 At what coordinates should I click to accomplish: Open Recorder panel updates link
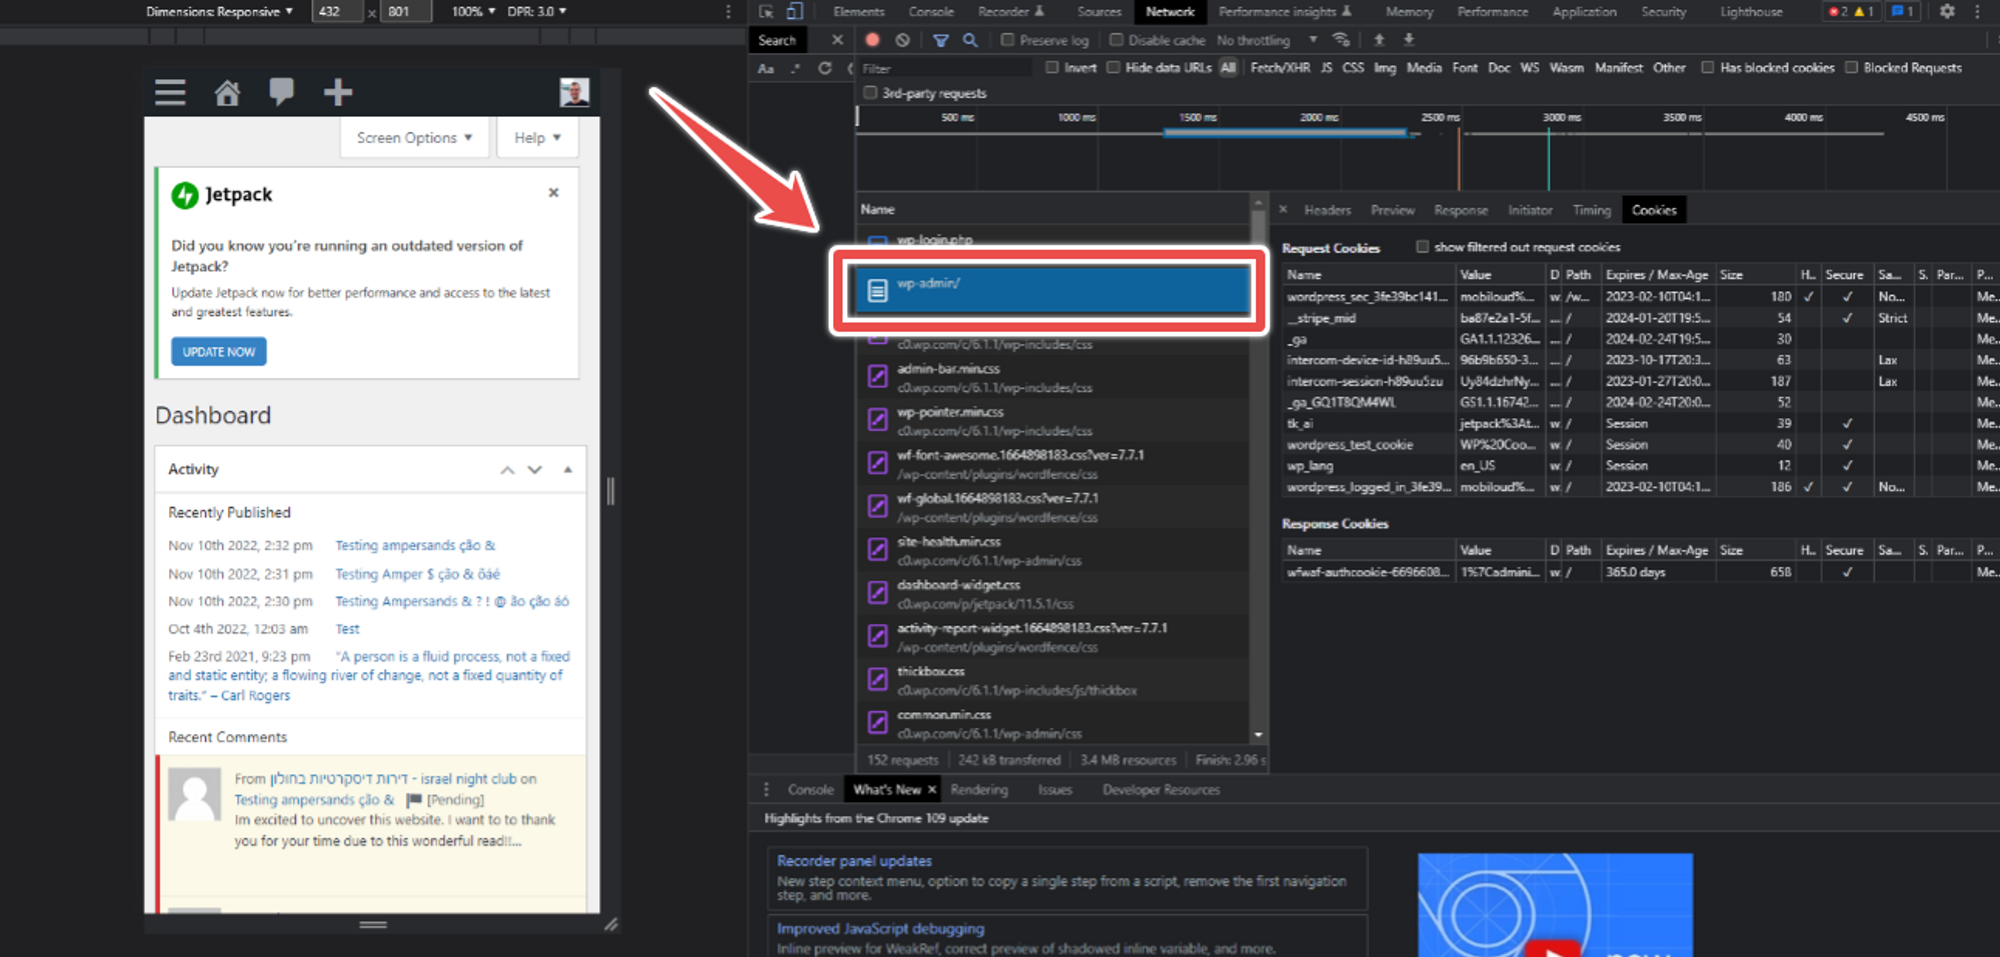point(854,861)
